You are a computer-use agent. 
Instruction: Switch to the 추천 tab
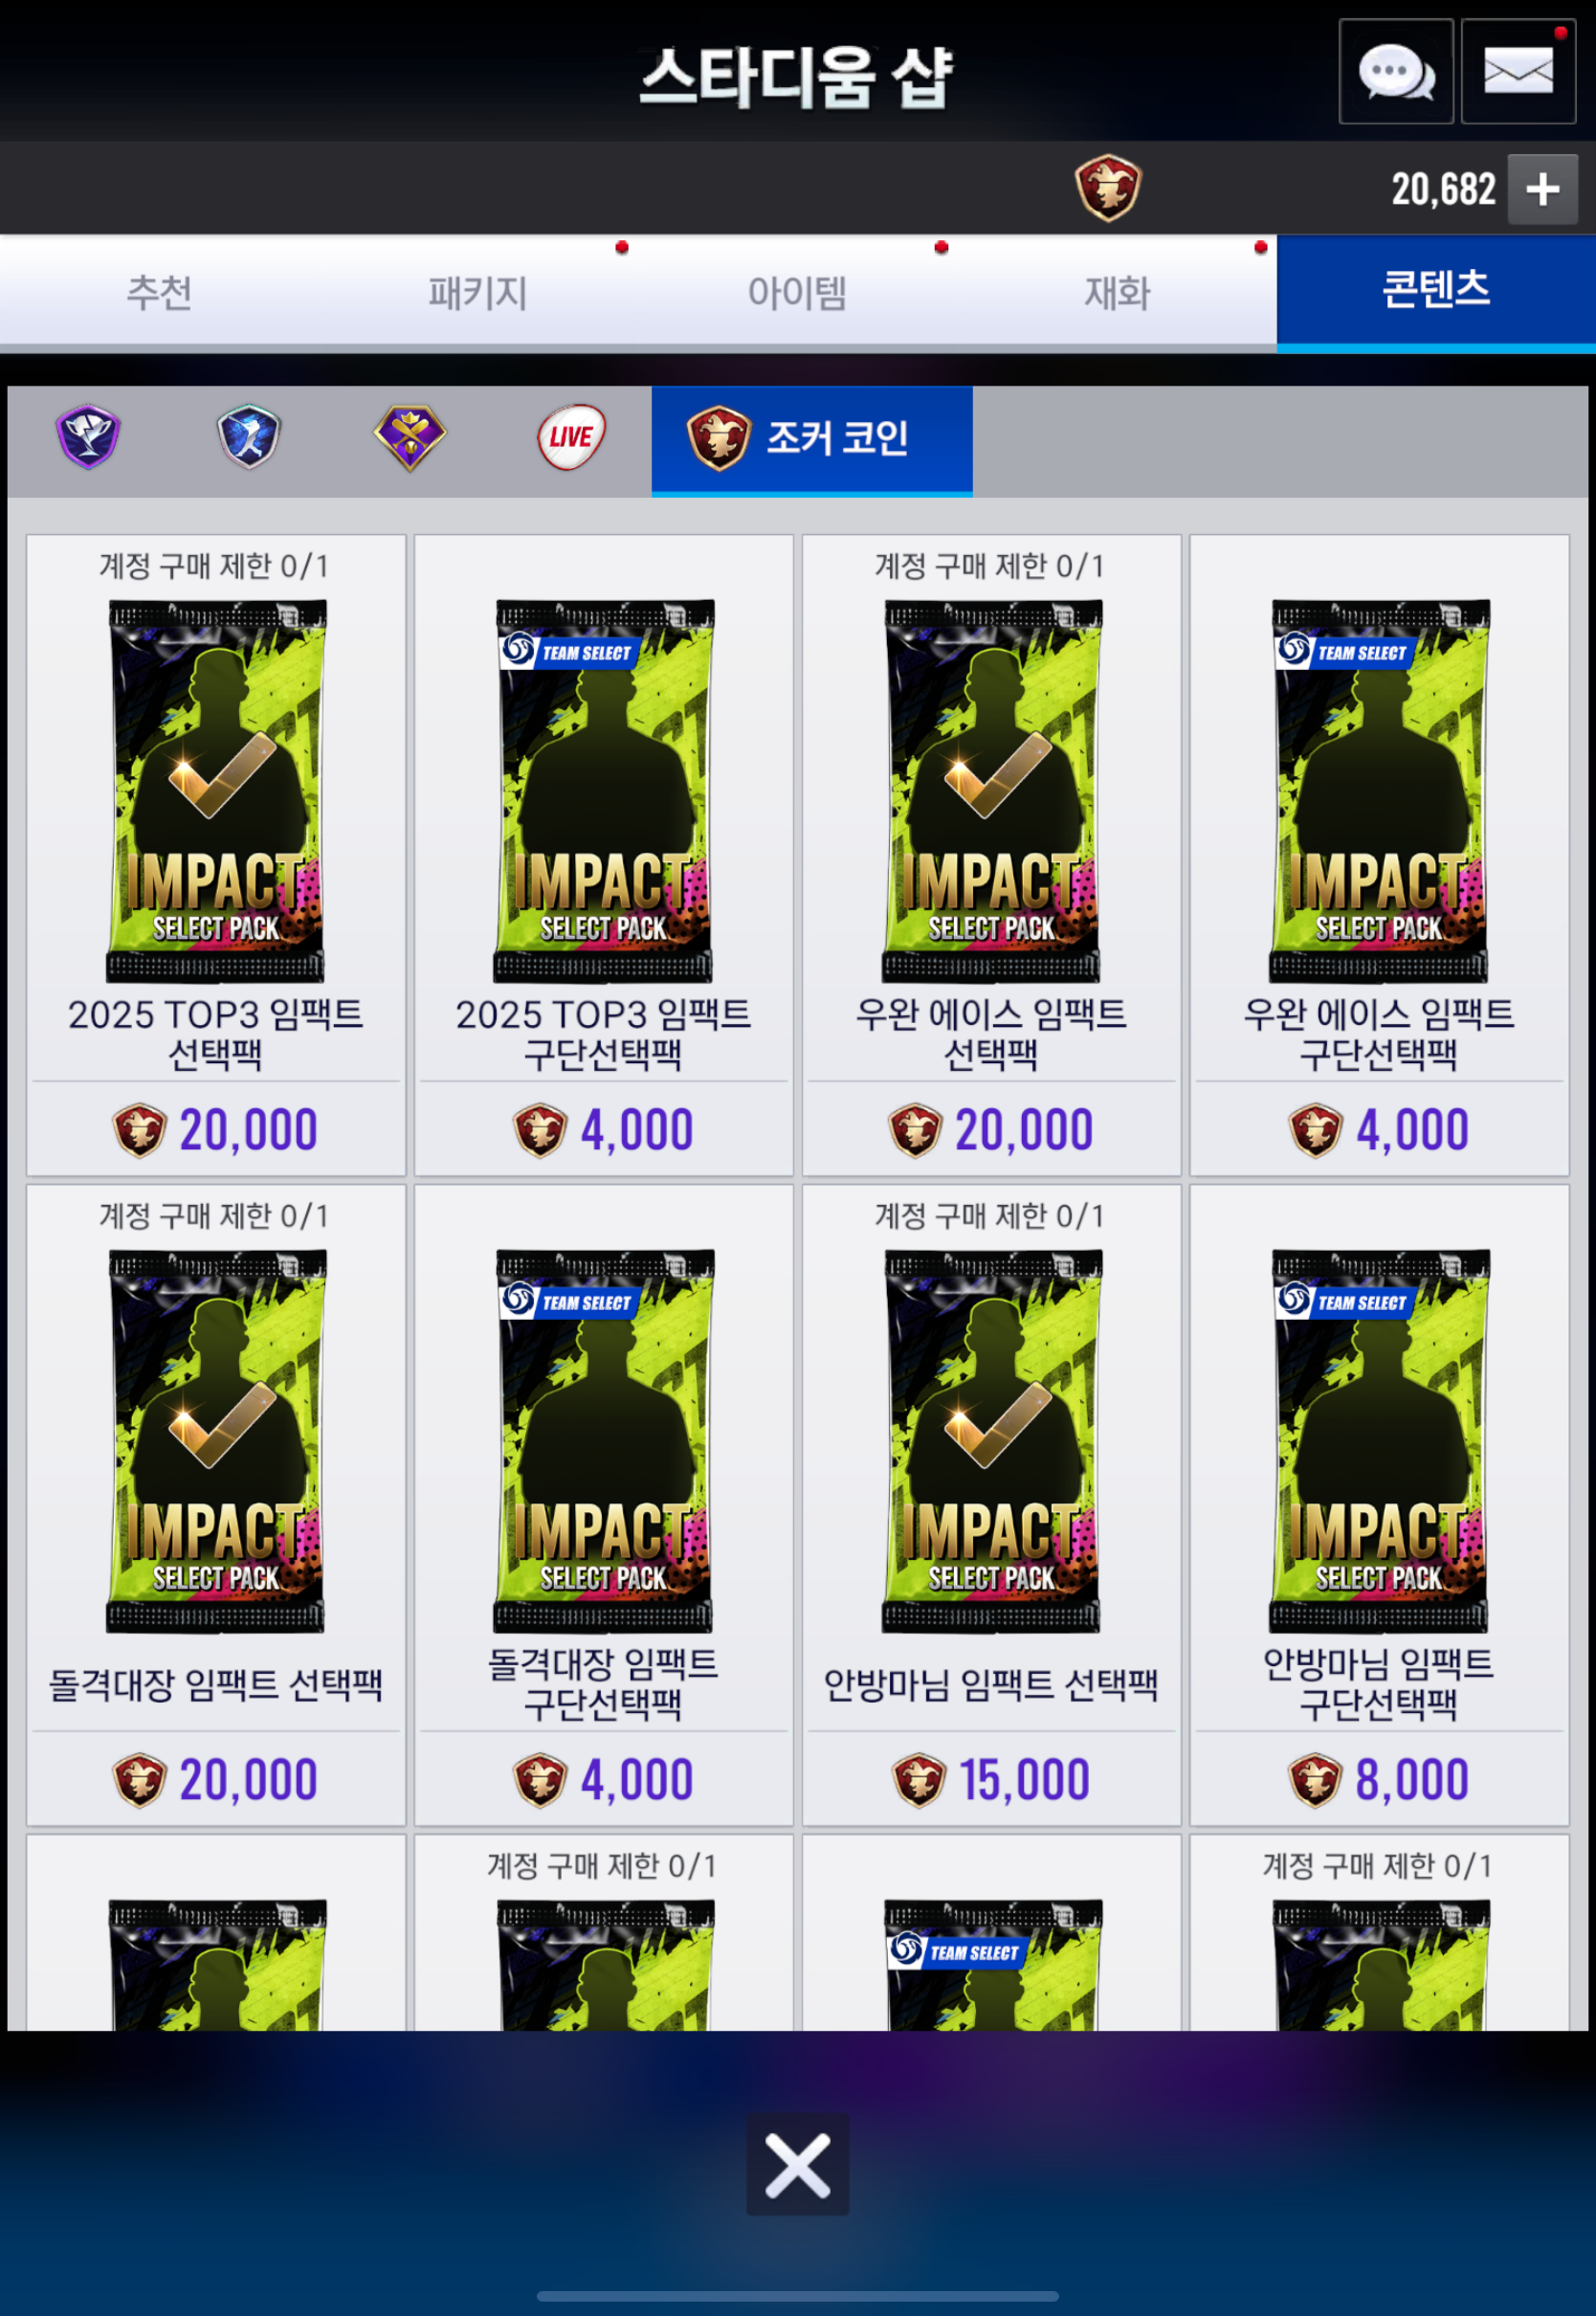(x=159, y=292)
